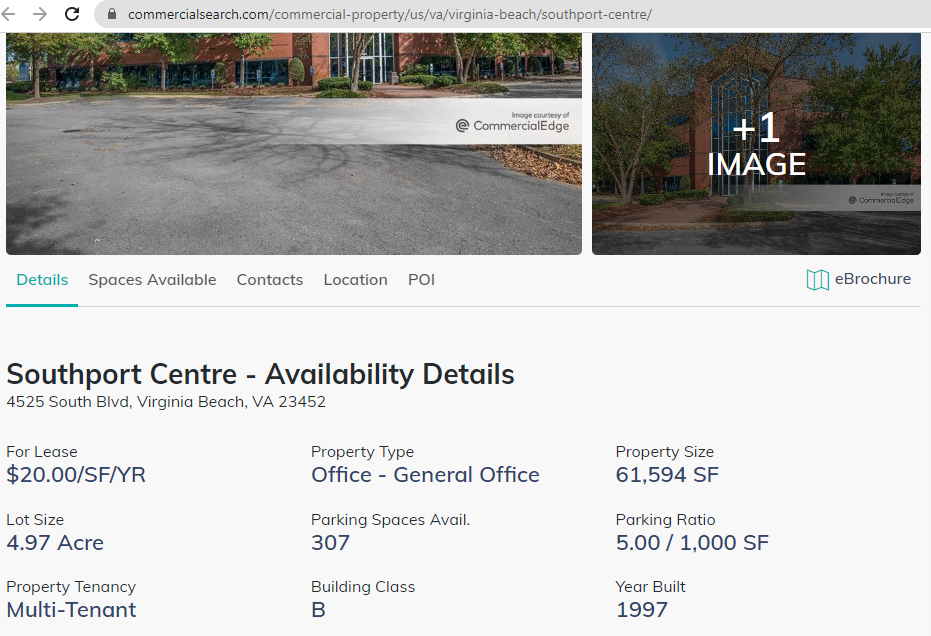Viewport: 931px width, 636px height.
Task: Go to the Contacts tab
Action: (x=270, y=280)
